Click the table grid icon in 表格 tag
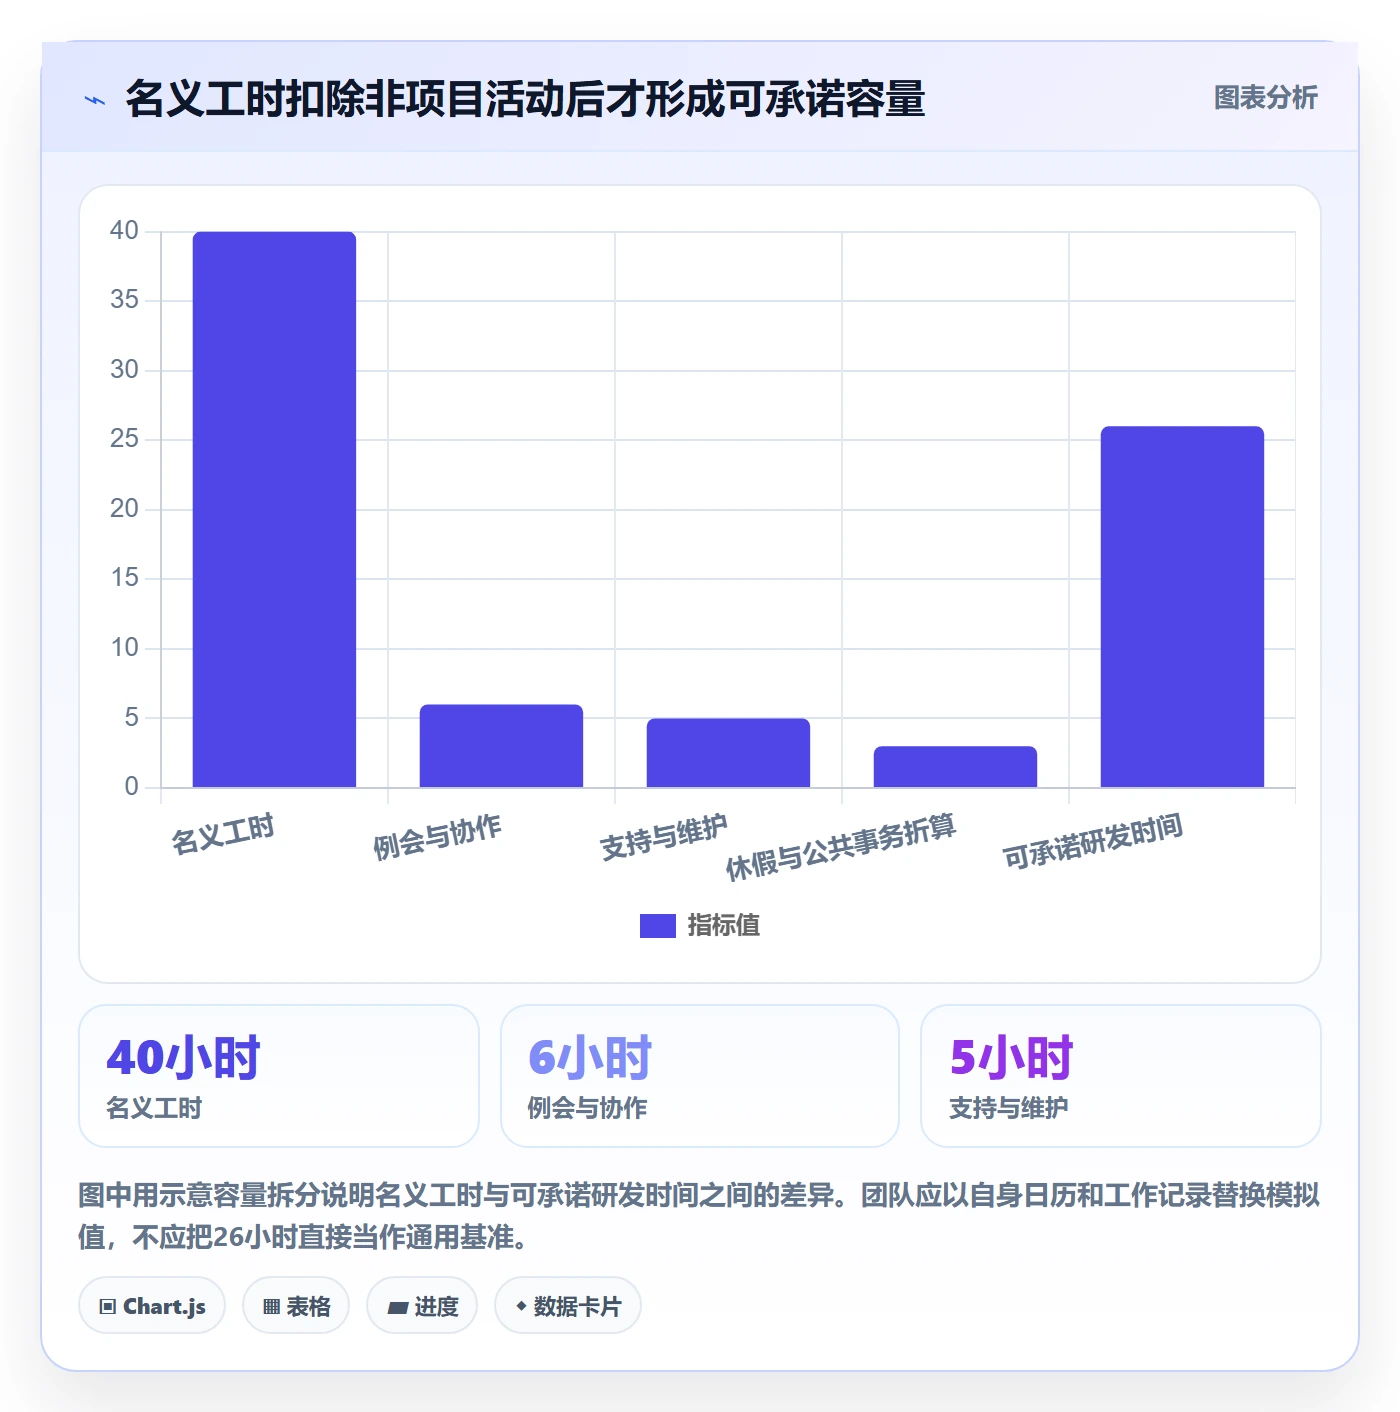This screenshot has height=1412, width=1400. pos(271,1306)
